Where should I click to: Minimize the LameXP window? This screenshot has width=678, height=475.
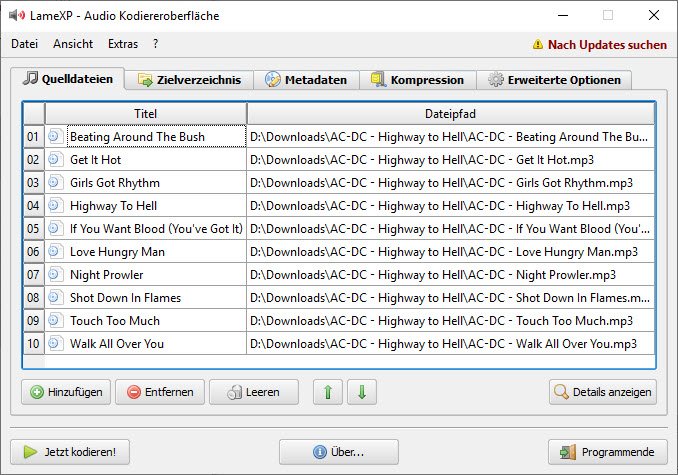click(x=563, y=16)
